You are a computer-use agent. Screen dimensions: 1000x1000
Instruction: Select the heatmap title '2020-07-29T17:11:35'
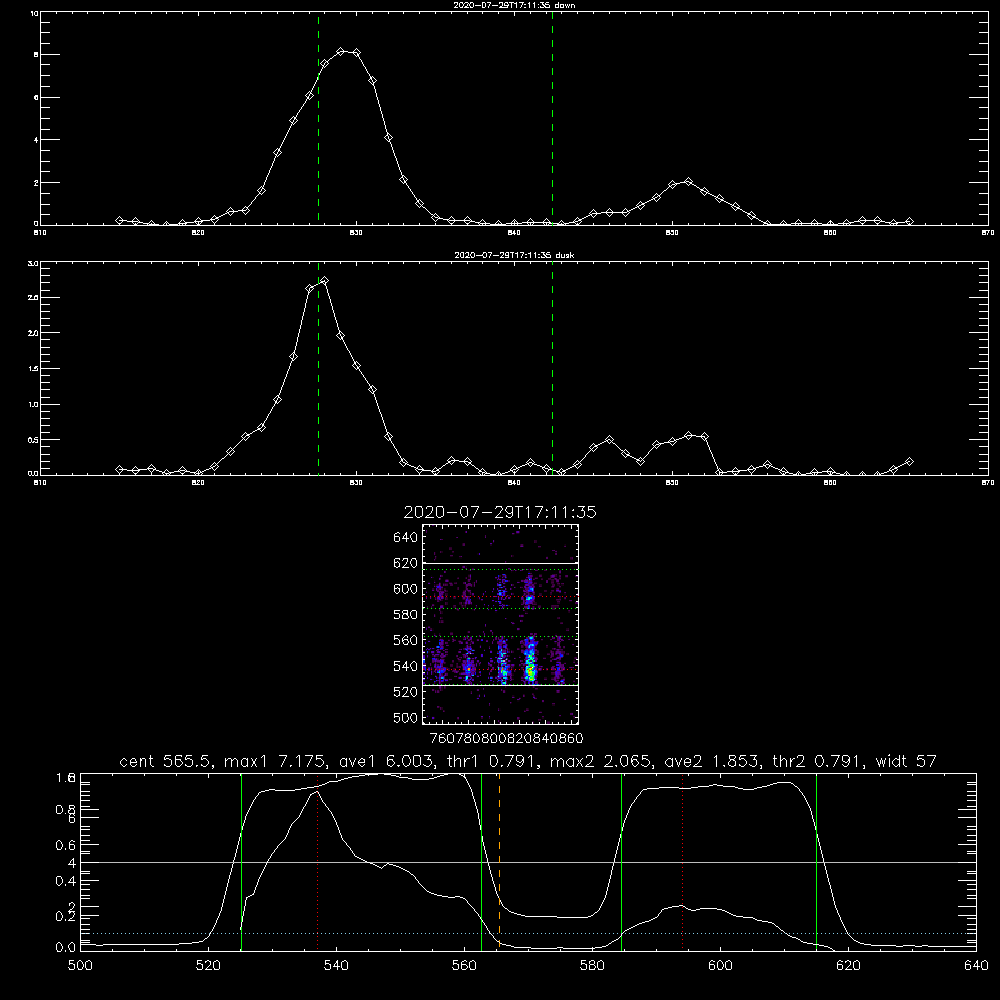coord(500,512)
